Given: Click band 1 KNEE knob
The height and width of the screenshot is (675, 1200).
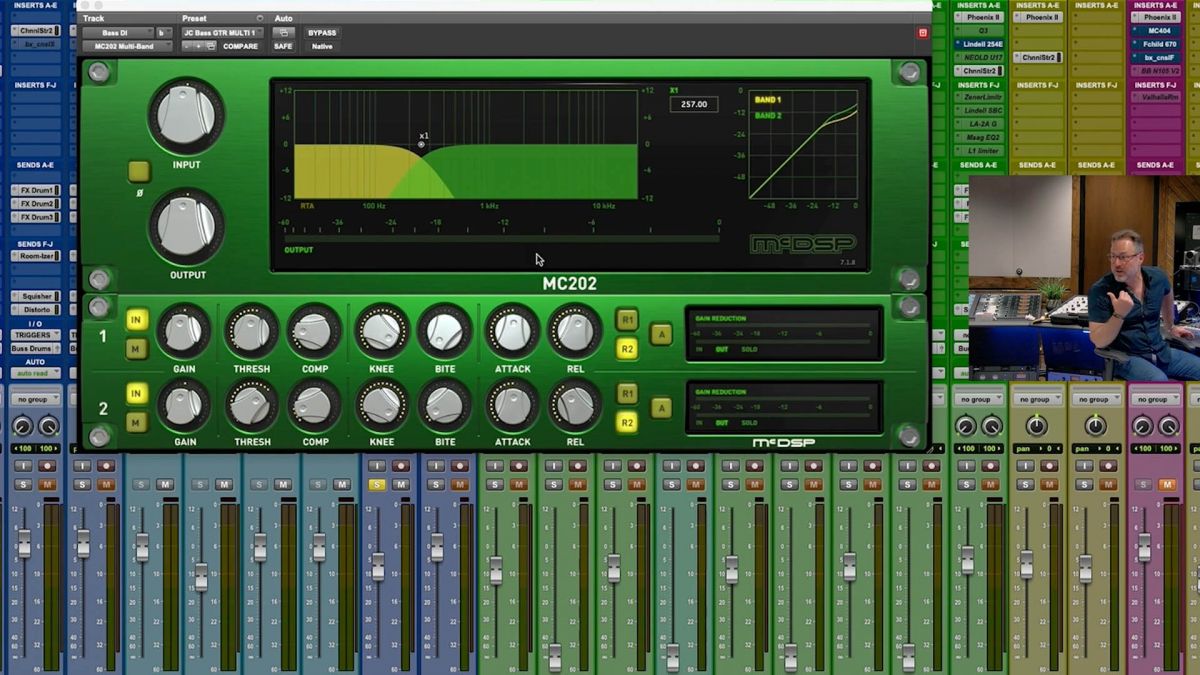Looking at the screenshot, I should point(382,332).
